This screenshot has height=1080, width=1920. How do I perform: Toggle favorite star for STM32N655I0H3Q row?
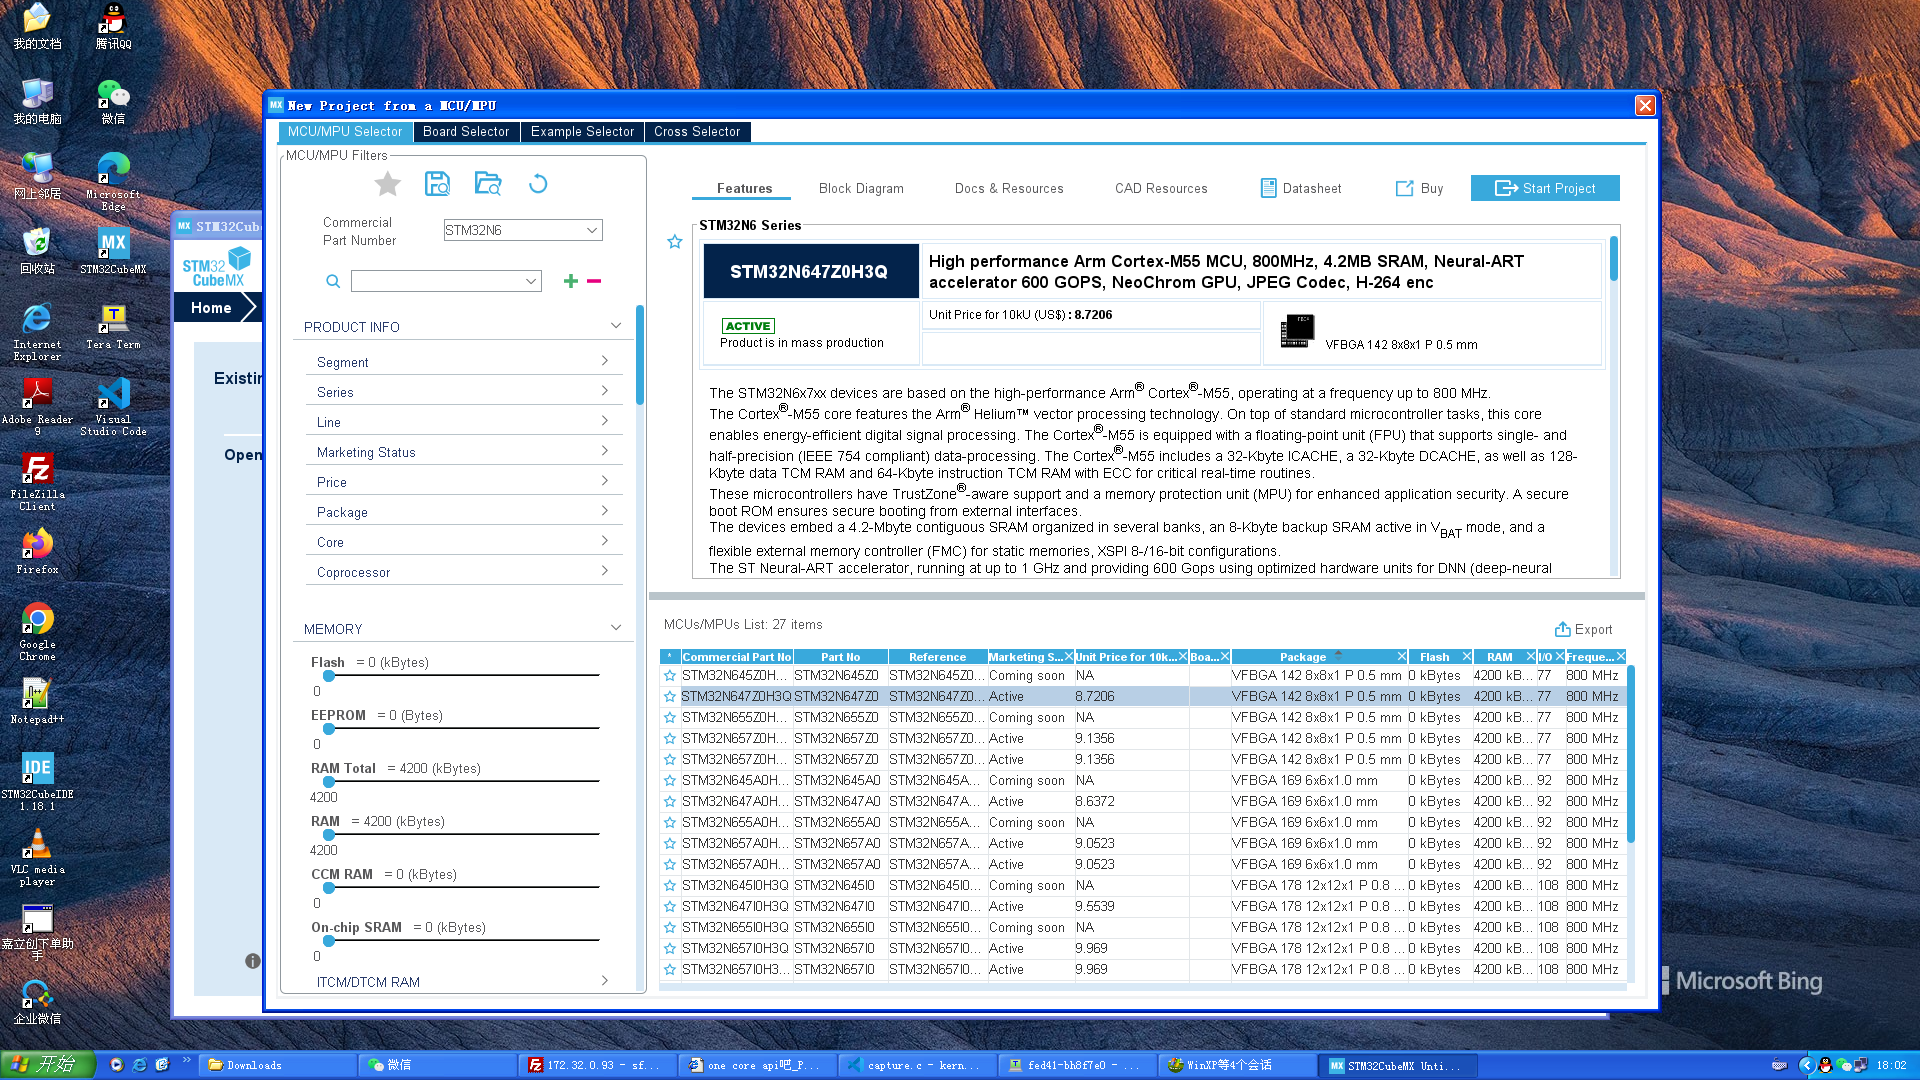pos(670,928)
